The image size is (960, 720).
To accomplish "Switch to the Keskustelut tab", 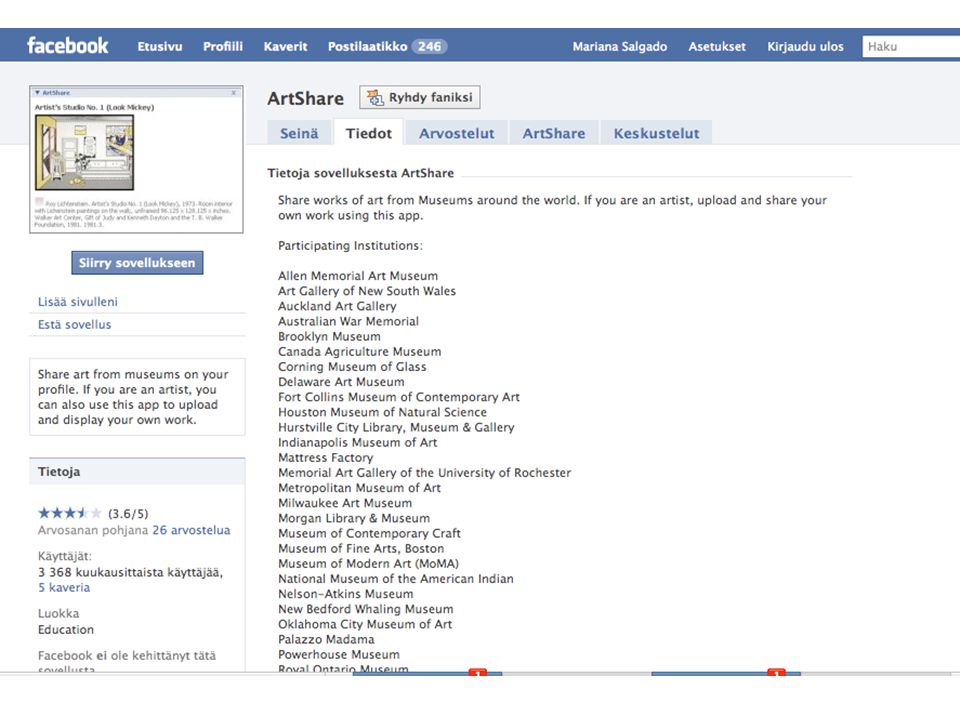I will pos(656,133).
